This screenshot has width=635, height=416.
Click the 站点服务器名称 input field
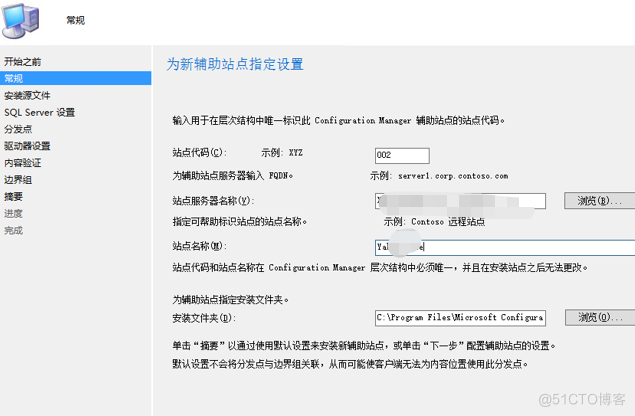coord(460,201)
